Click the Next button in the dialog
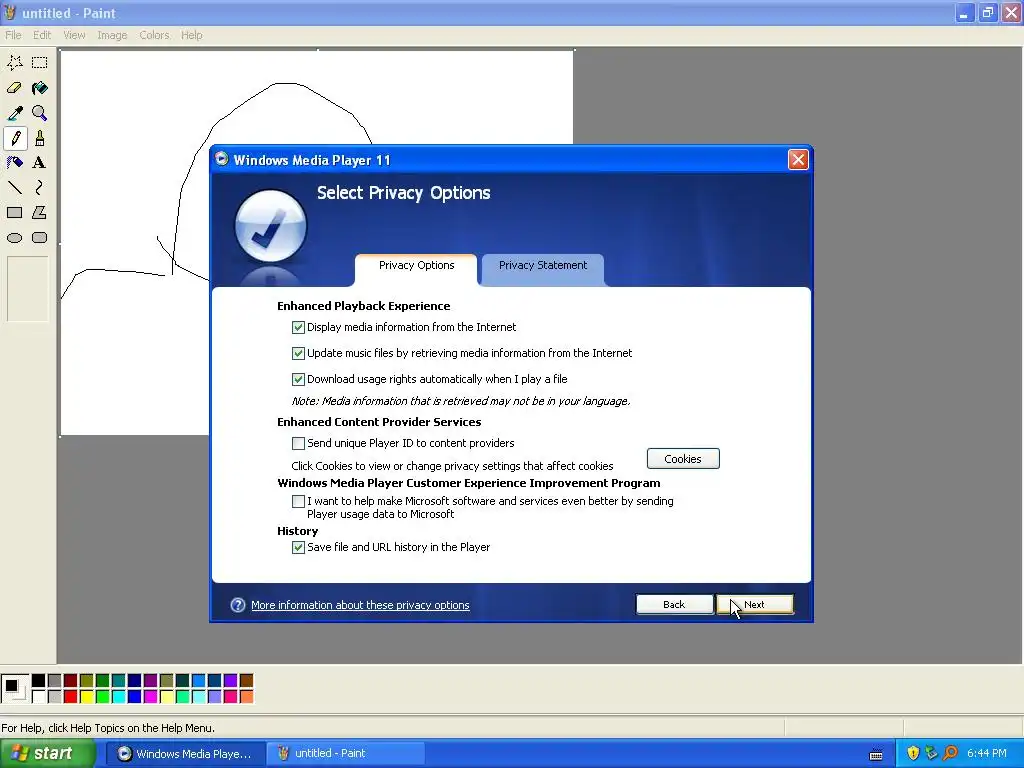1024x768 pixels. (755, 604)
